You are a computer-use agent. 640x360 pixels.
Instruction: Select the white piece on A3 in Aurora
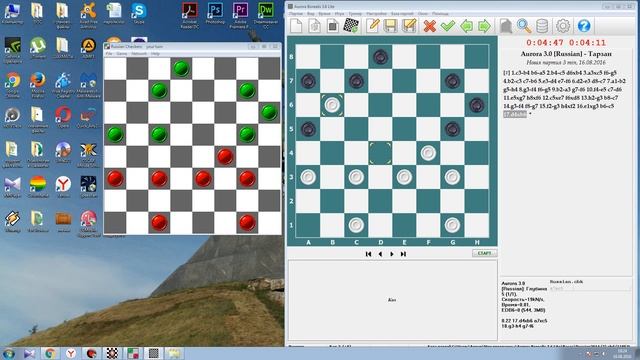pyautogui.click(x=308, y=177)
